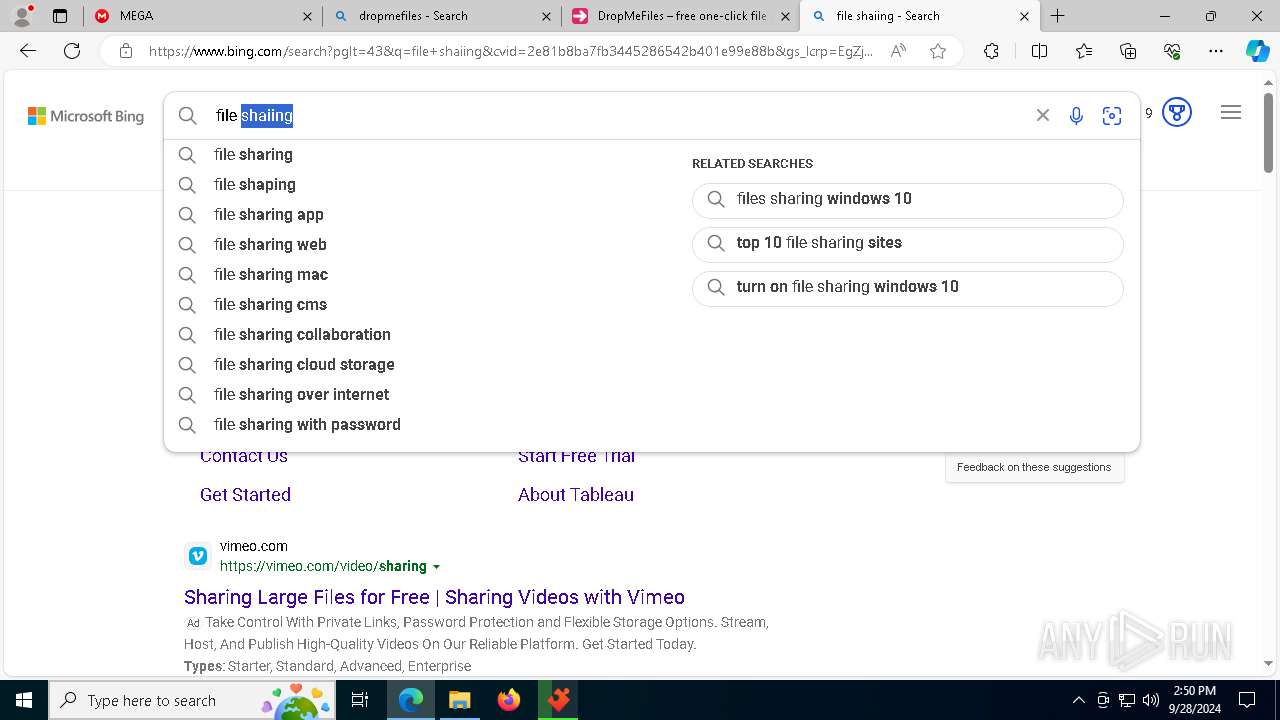Open the About Tableau link
The width and height of the screenshot is (1280, 720).
pos(576,495)
